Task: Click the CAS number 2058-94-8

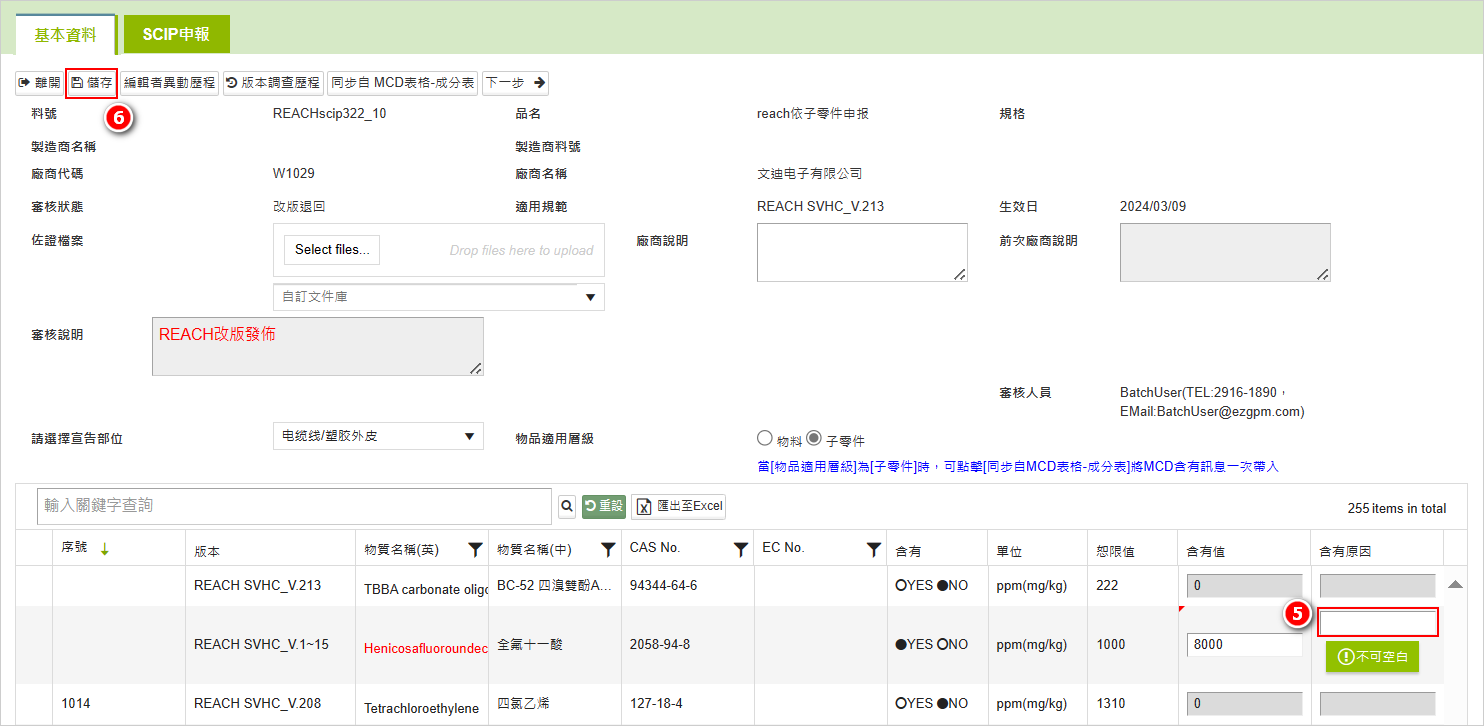Action: coord(660,645)
